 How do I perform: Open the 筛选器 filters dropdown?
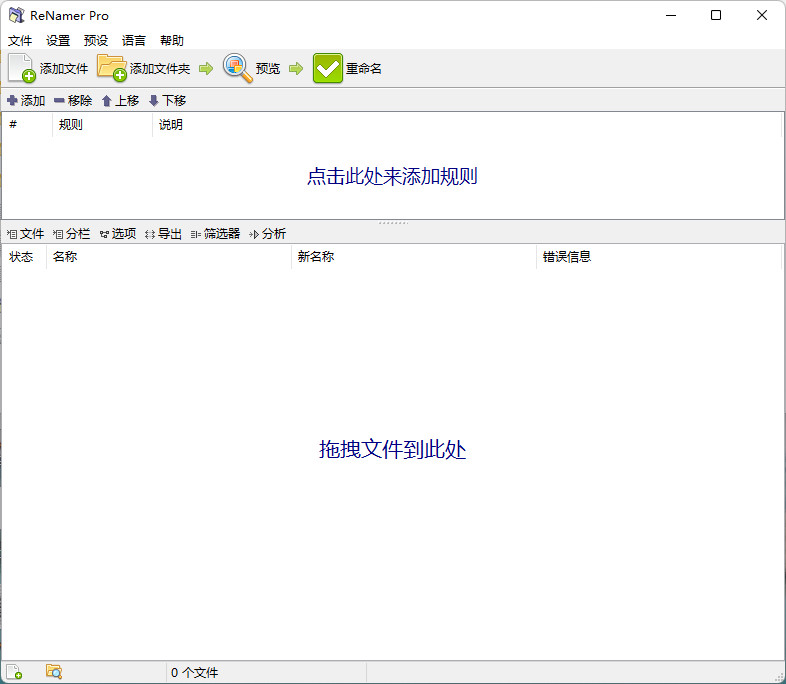click(x=216, y=234)
